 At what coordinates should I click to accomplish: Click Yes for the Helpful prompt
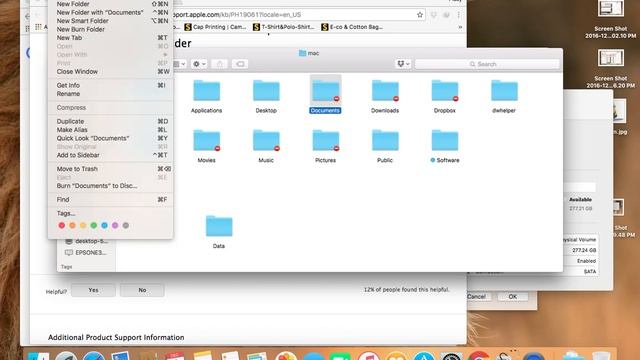pyautogui.click(x=93, y=290)
